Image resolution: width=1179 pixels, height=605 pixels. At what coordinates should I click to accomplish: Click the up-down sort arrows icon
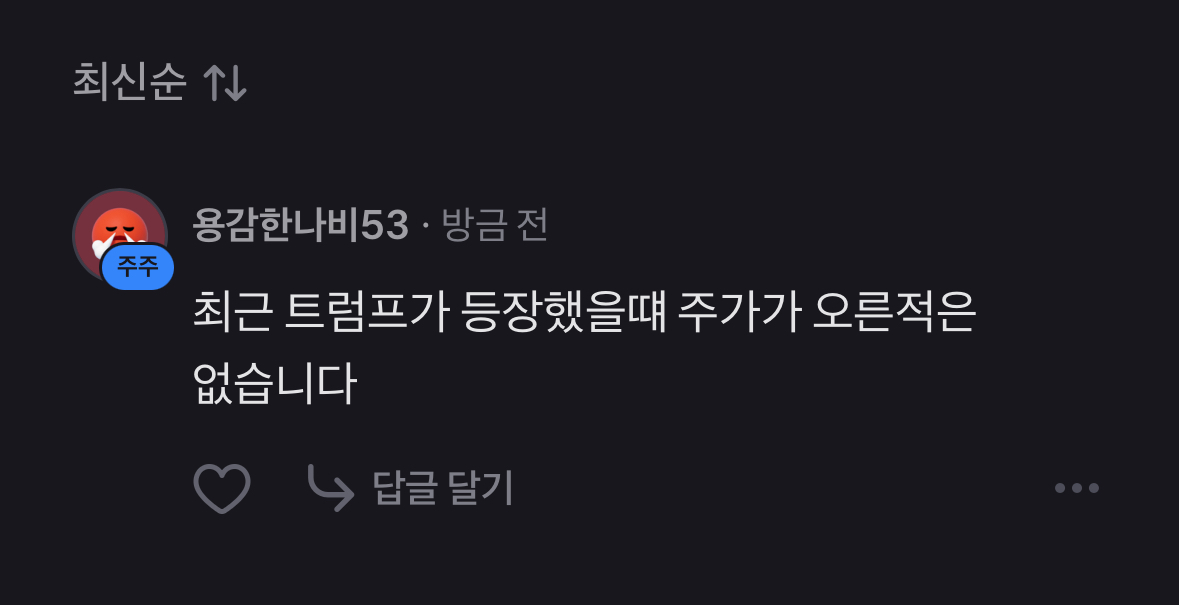pos(224,82)
